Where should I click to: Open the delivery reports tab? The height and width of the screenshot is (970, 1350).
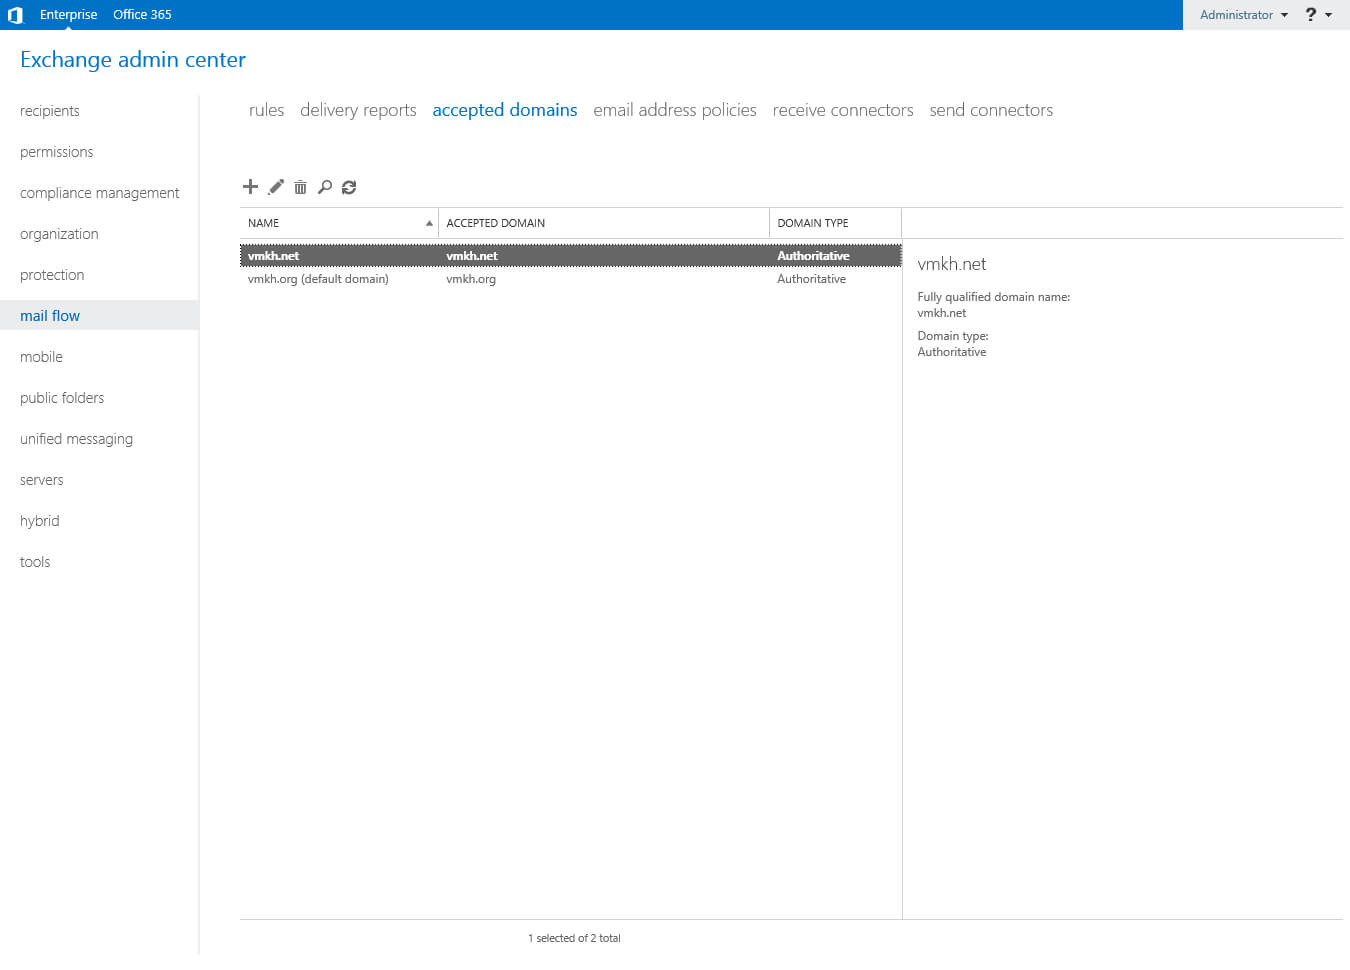pos(358,110)
